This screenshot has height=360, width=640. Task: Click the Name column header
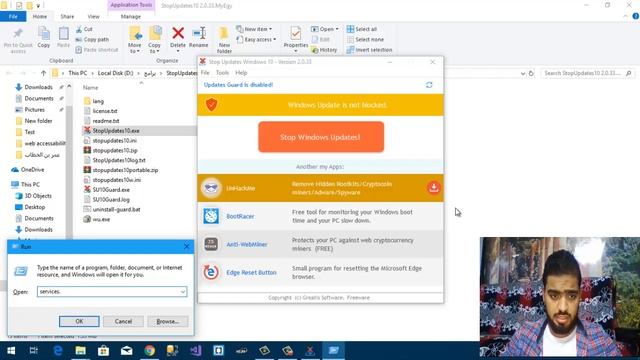91,87
